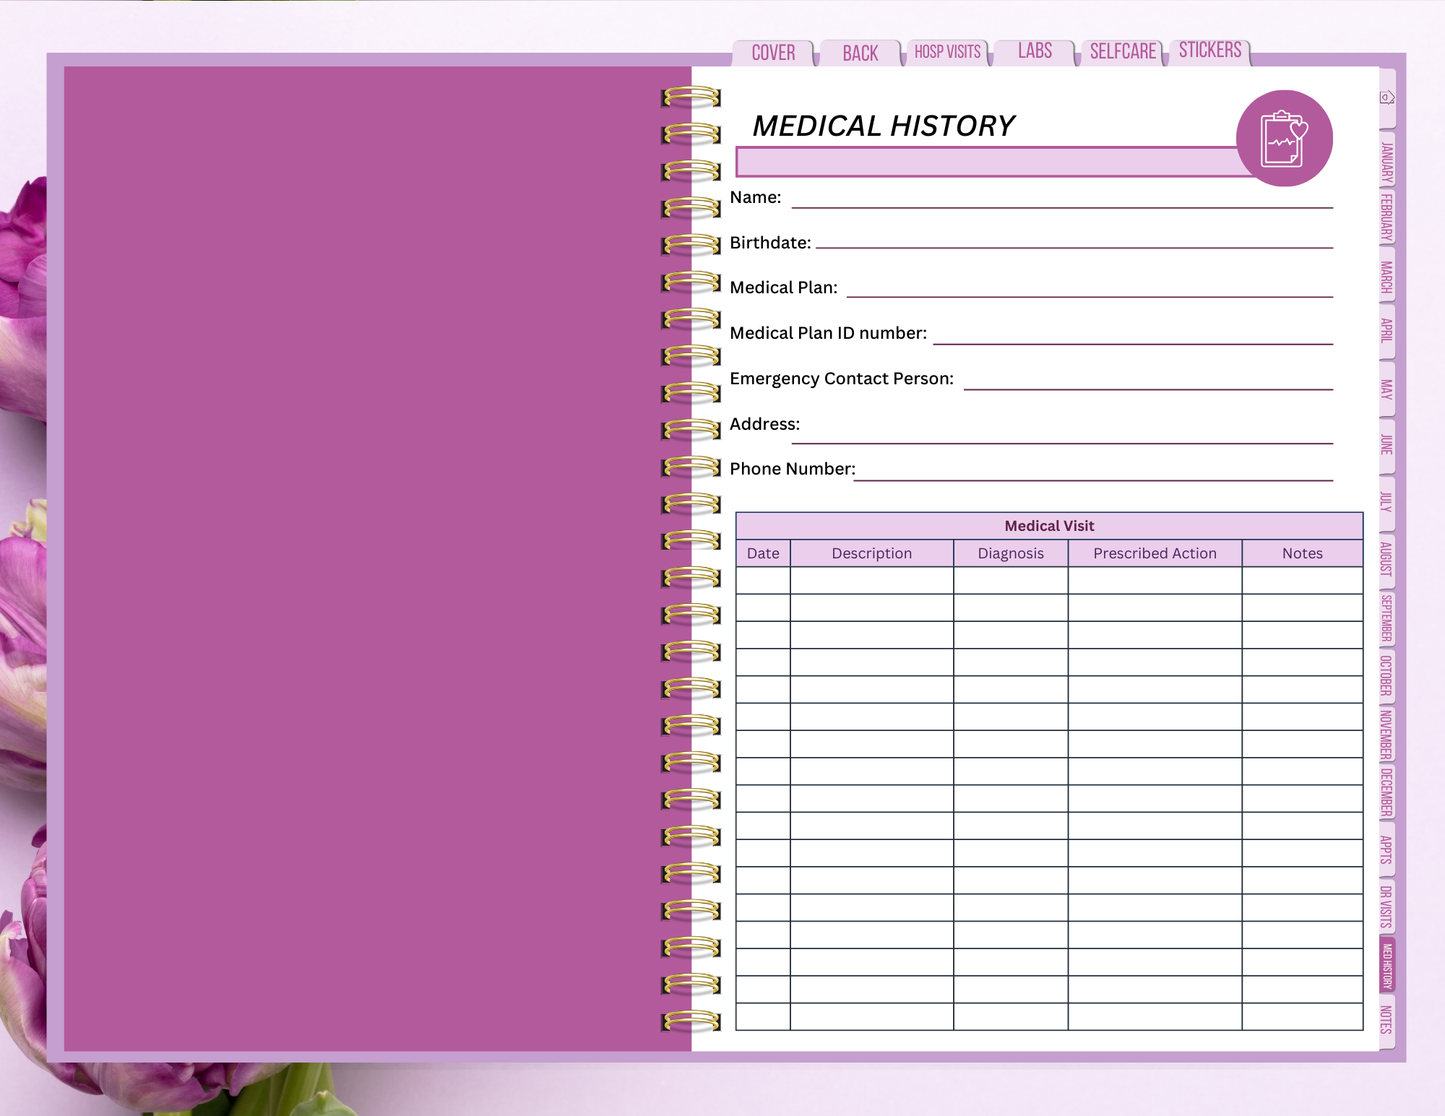Select the NOTES side tab
This screenshot has height=1116, width=1445.
coord(1386,1020)
